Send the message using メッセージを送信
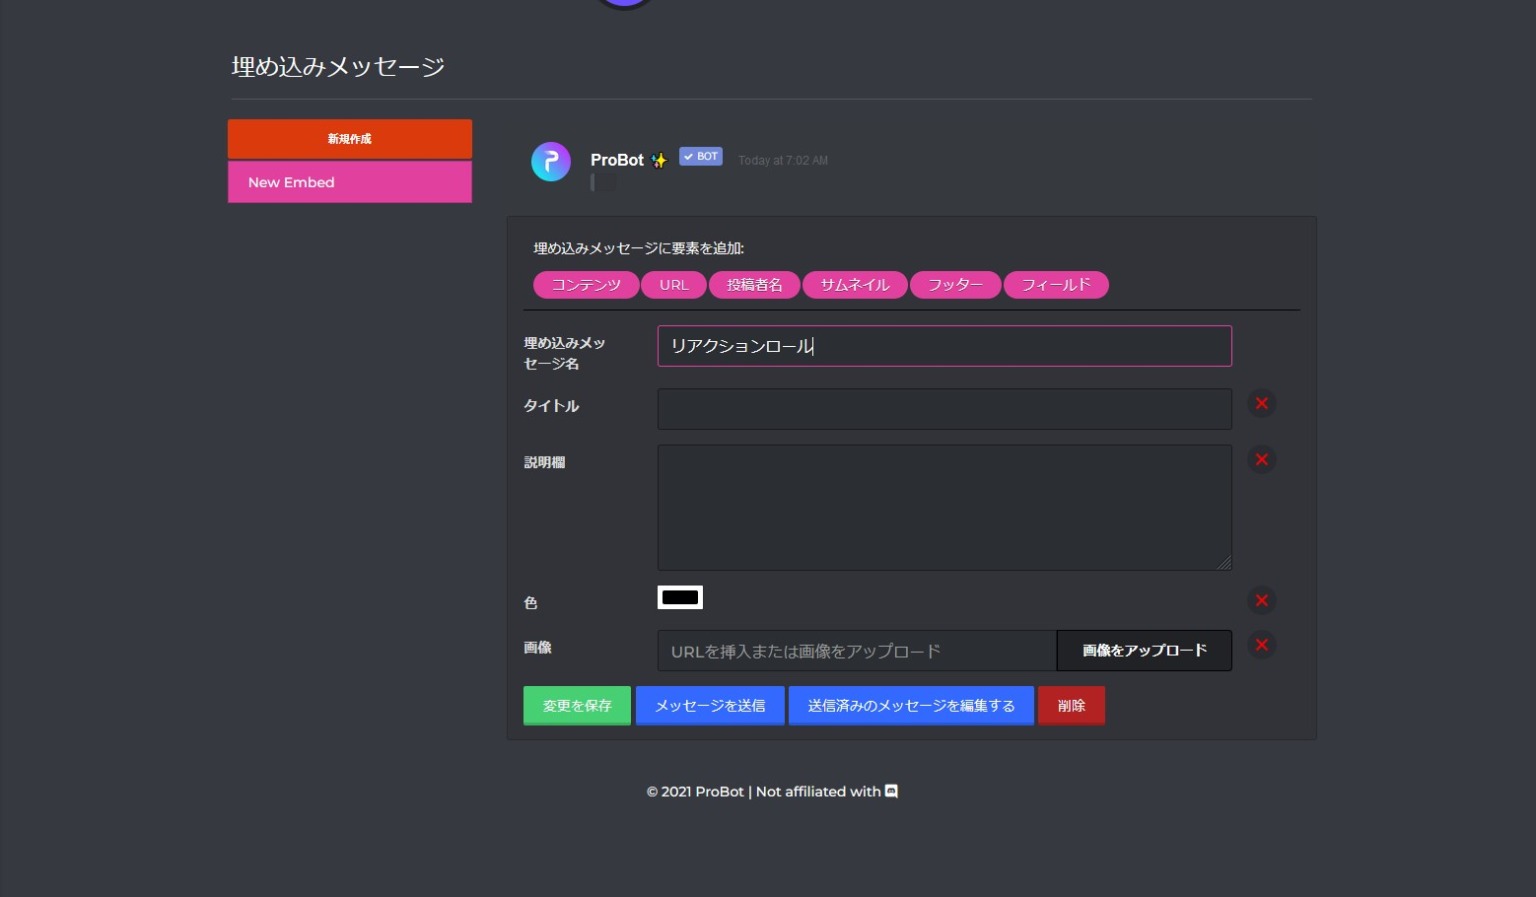Image resolution: width=1536 pixels, height=897 pixels. click(710, 705)
